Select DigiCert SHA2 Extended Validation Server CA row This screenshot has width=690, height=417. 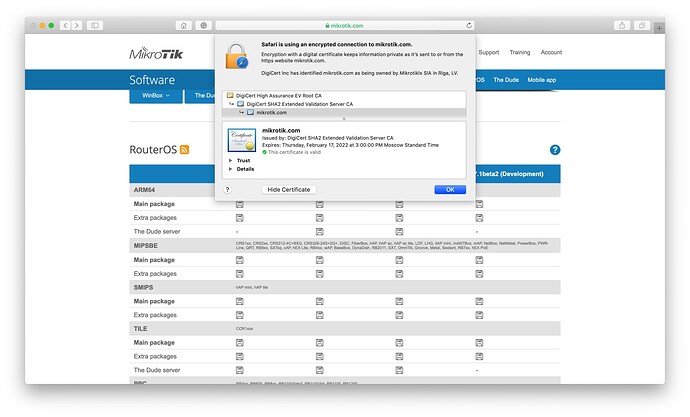[344, 104]
